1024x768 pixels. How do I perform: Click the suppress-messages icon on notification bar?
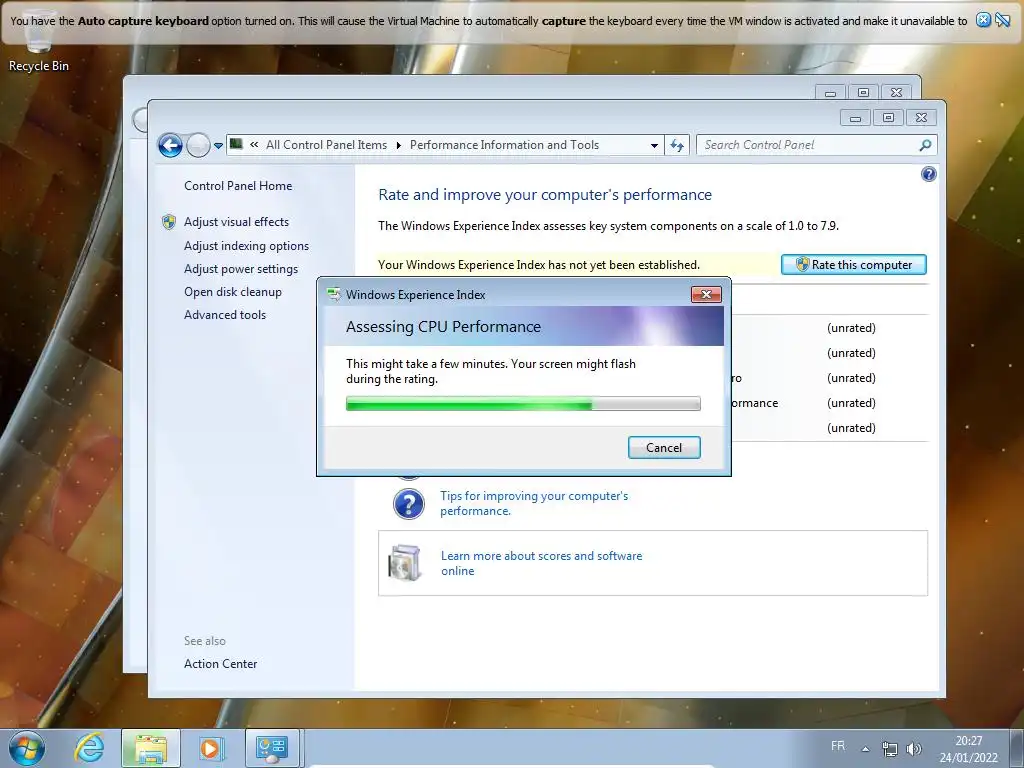[x=1002, y=20]
